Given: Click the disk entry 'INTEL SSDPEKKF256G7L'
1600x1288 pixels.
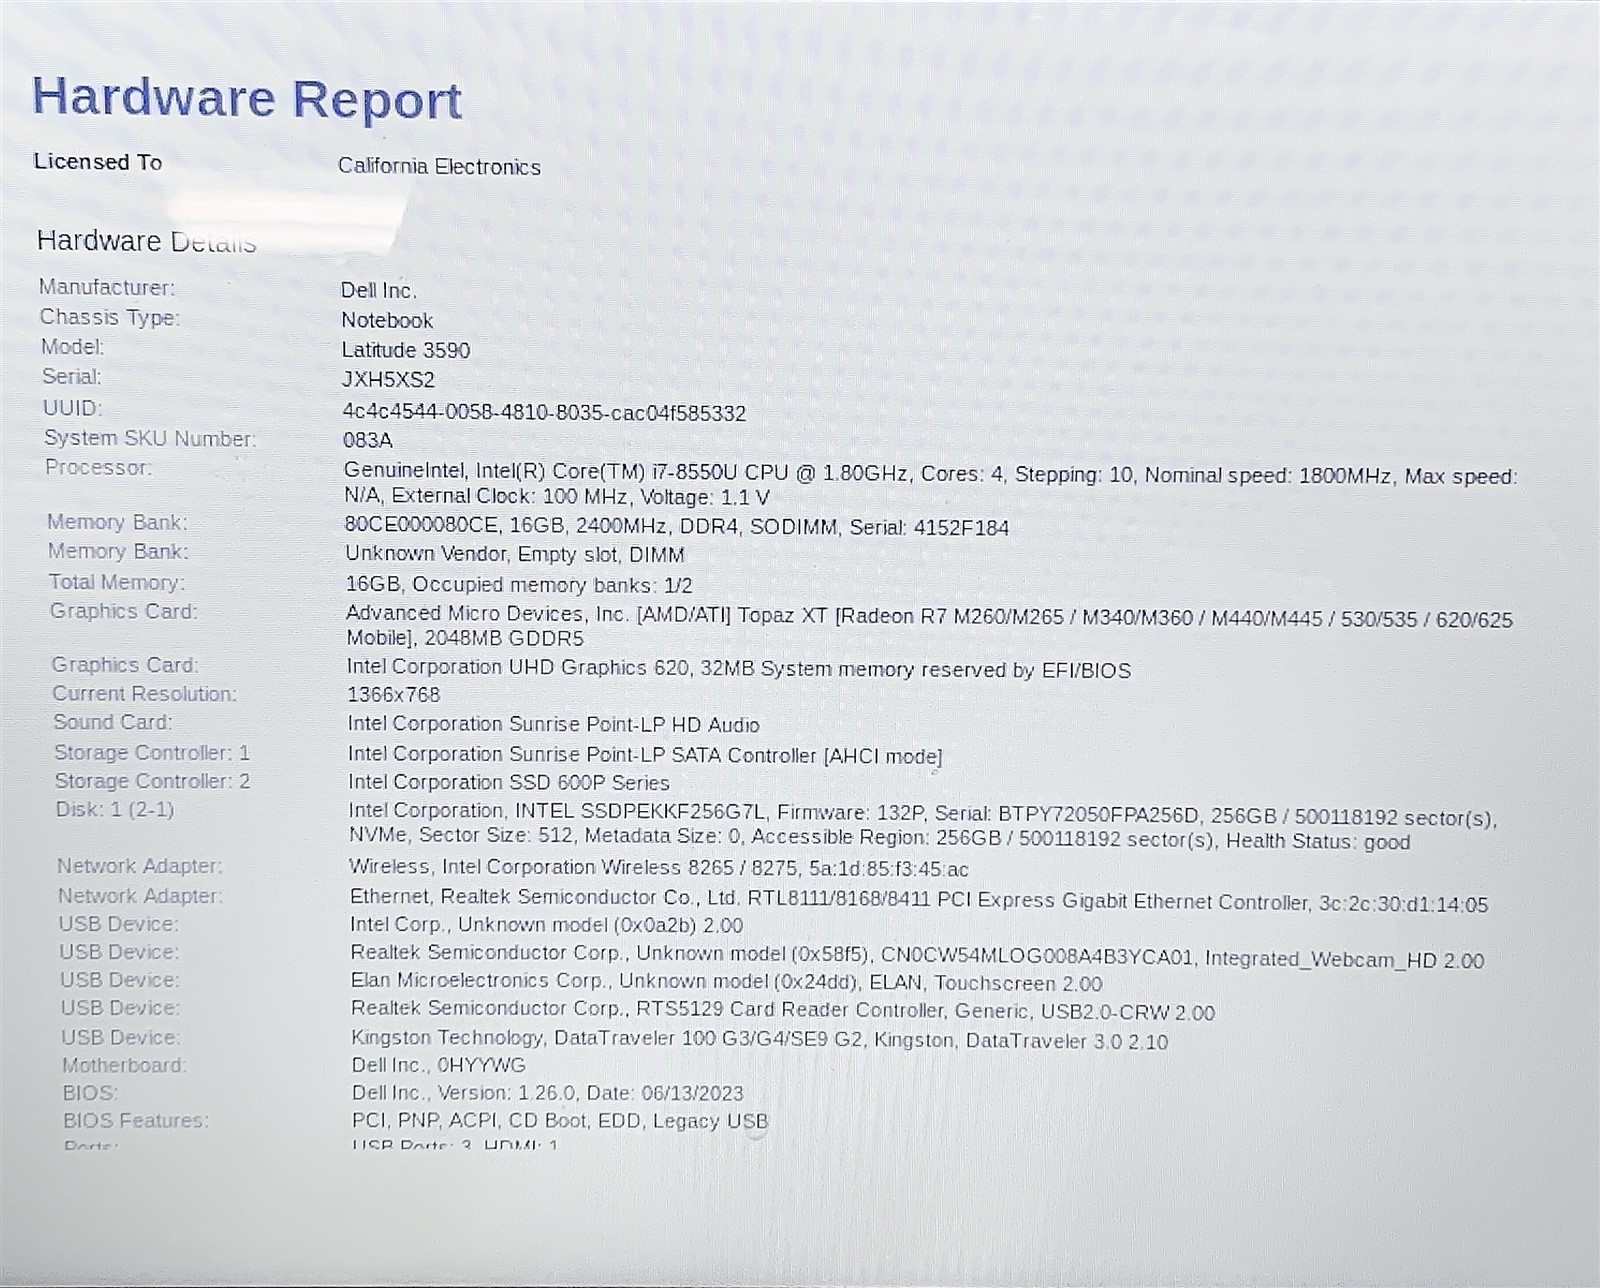Looking at the screenshot, I should tap(922, 828).
